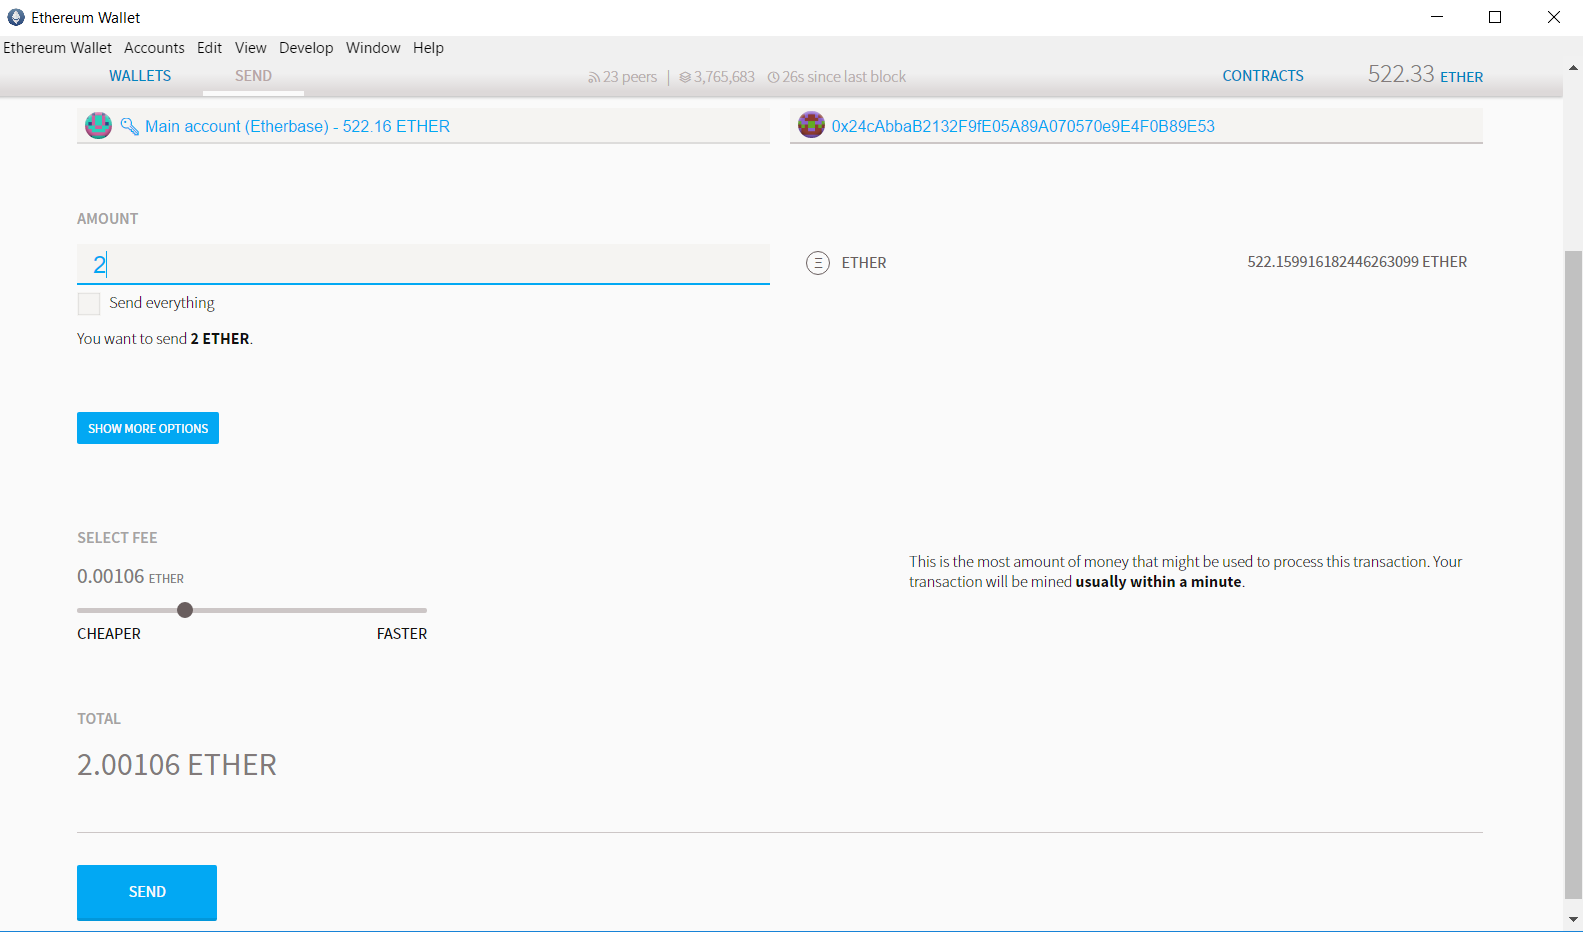Click the 522.159916182446263099 ETHER balance text
The width and height of the screenshot is (1583, 932).
click(x=1357, y=262)
